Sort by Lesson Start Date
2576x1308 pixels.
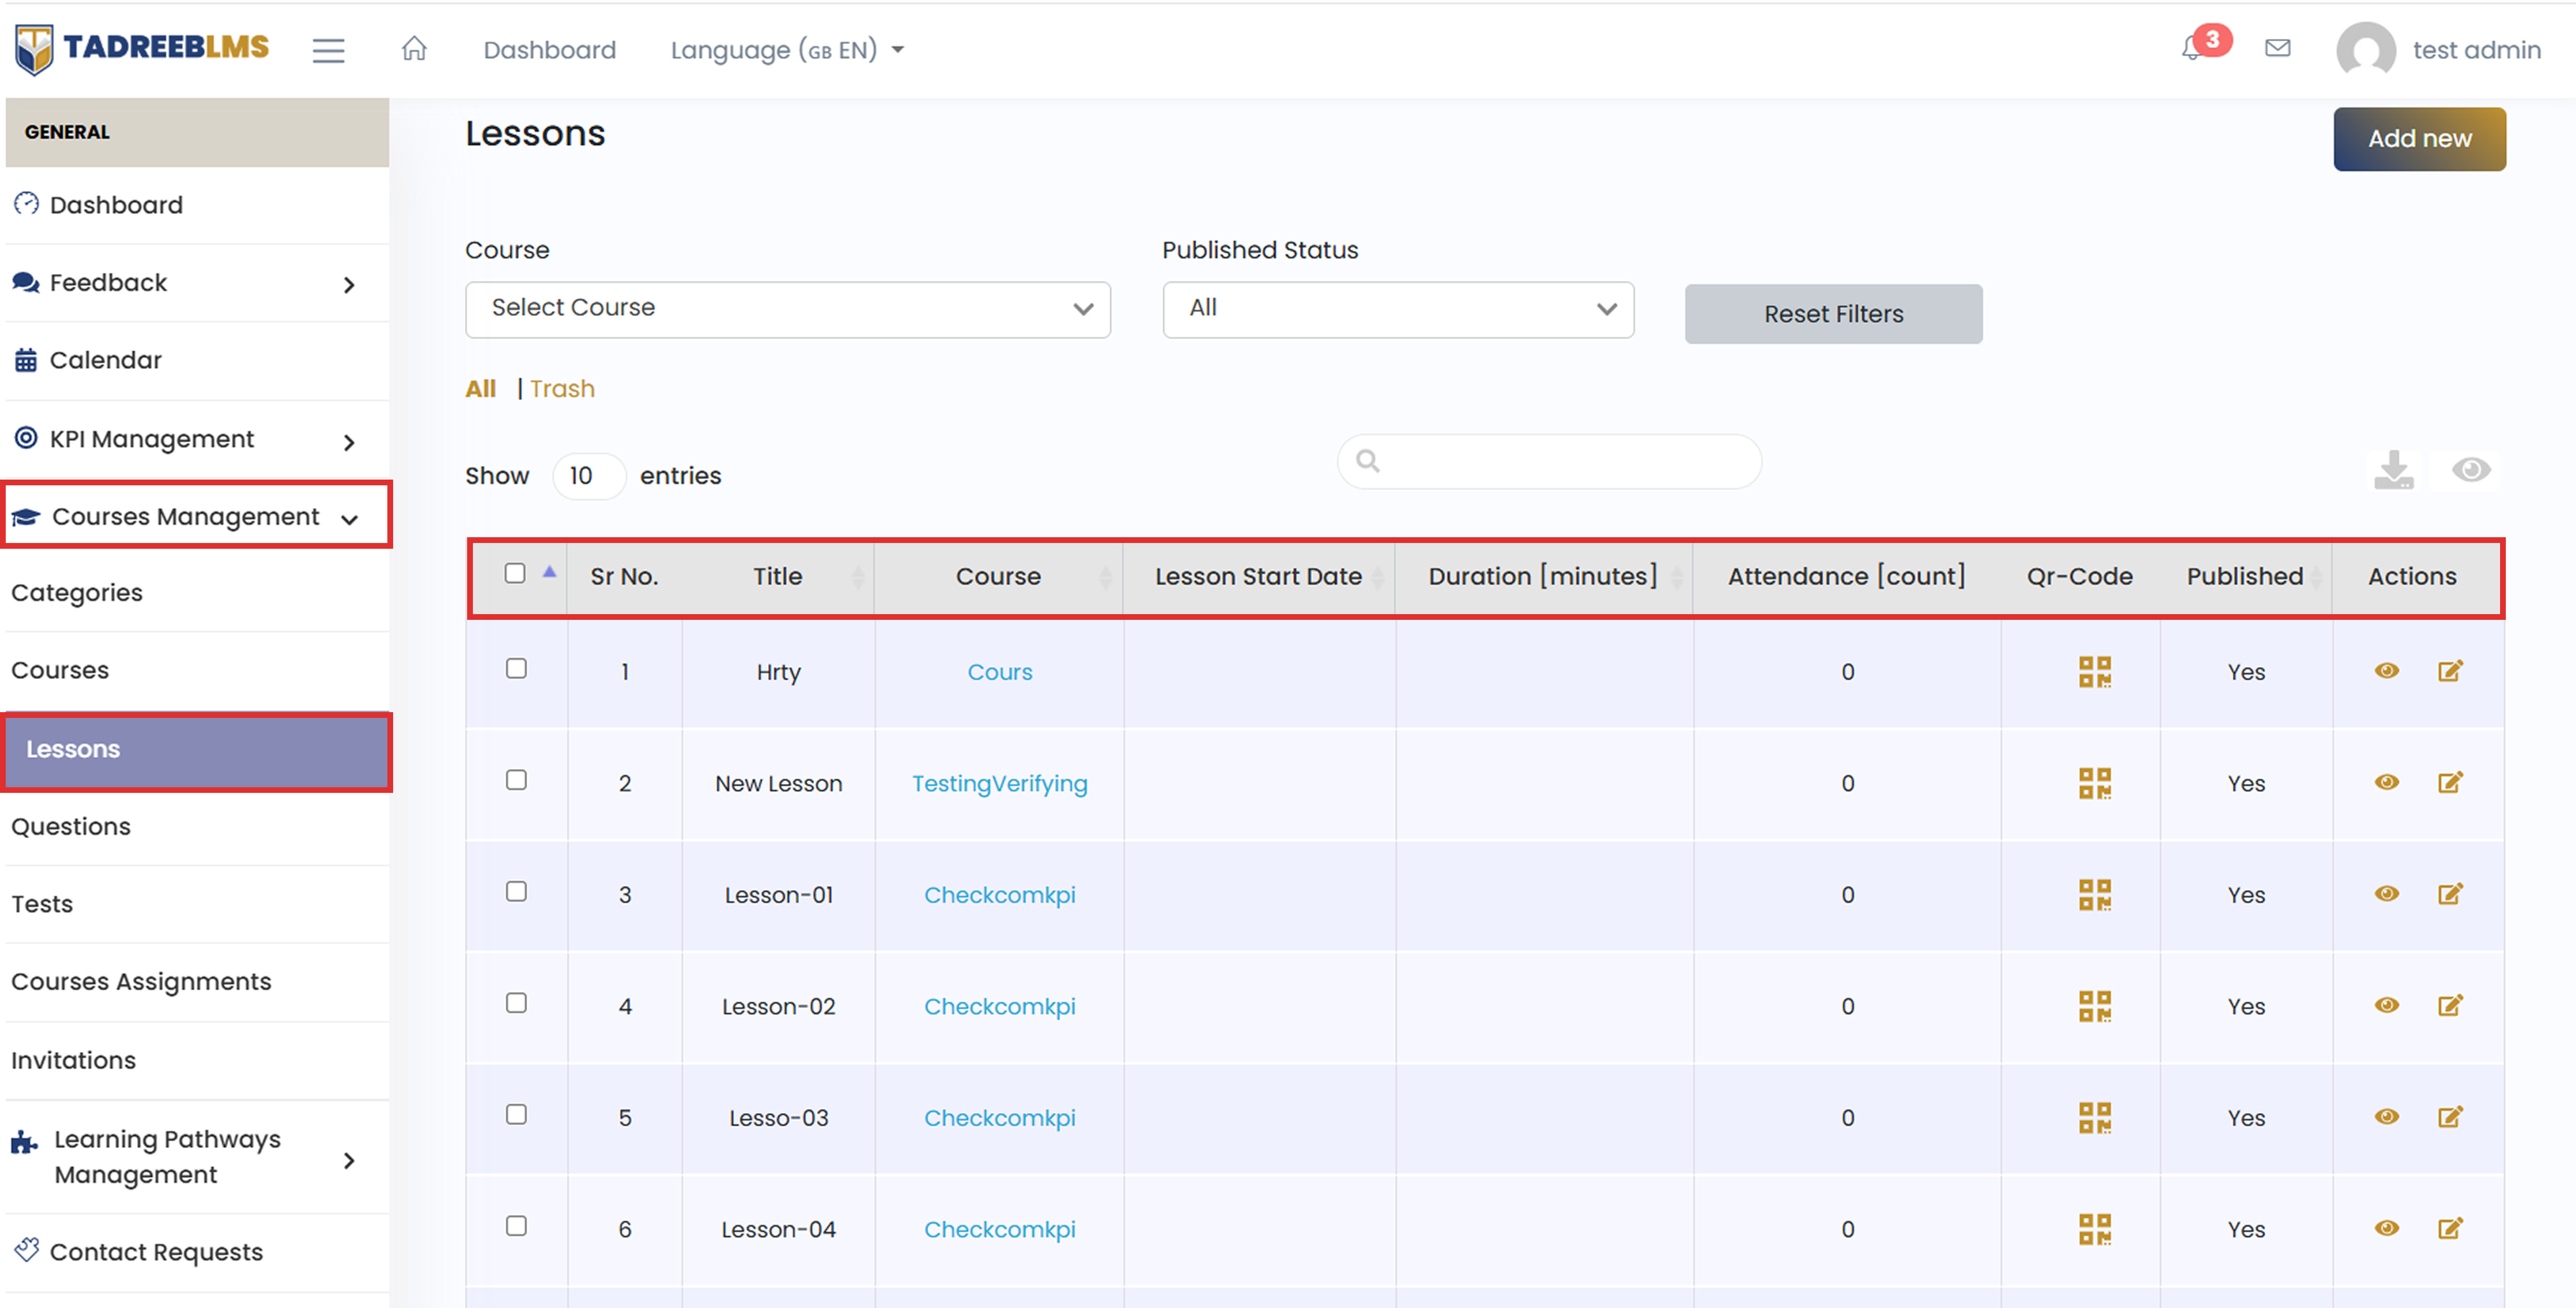click(1258, 577)
